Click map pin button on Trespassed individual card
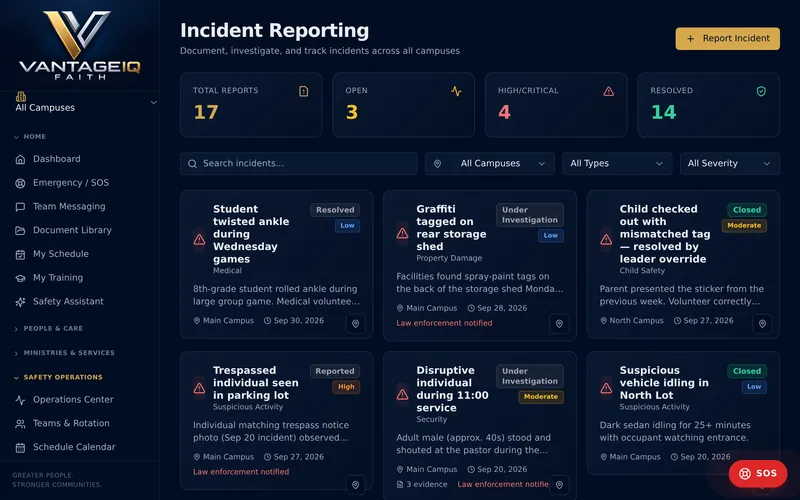Screen dimensions: 800x500 [x=356, y=485]
